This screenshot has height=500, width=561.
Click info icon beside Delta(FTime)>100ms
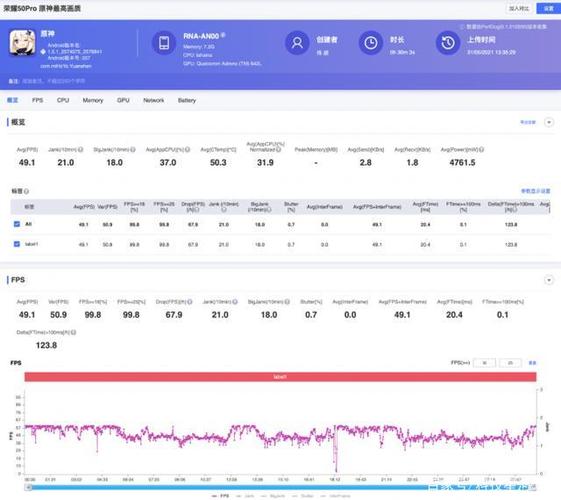click(73, 332)
